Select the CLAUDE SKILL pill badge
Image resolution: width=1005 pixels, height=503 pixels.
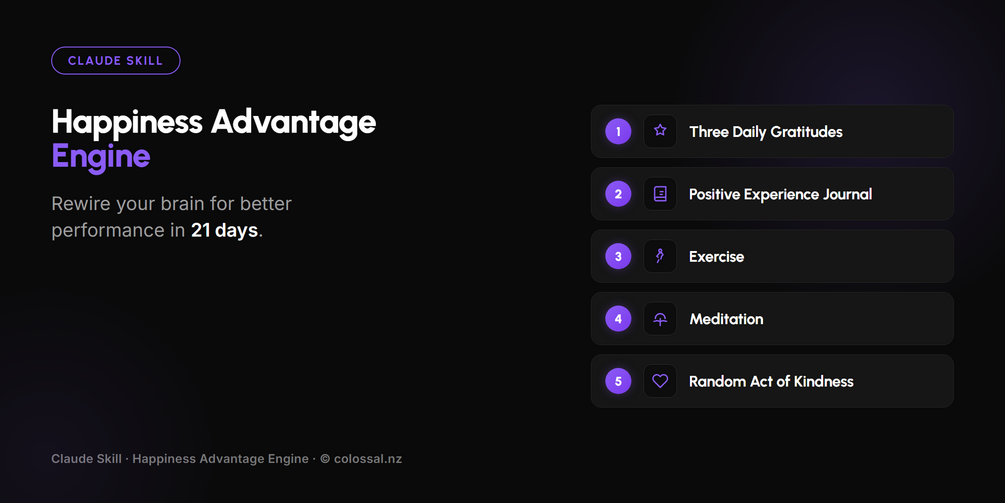pyautogui.click(x=115, y=61)
